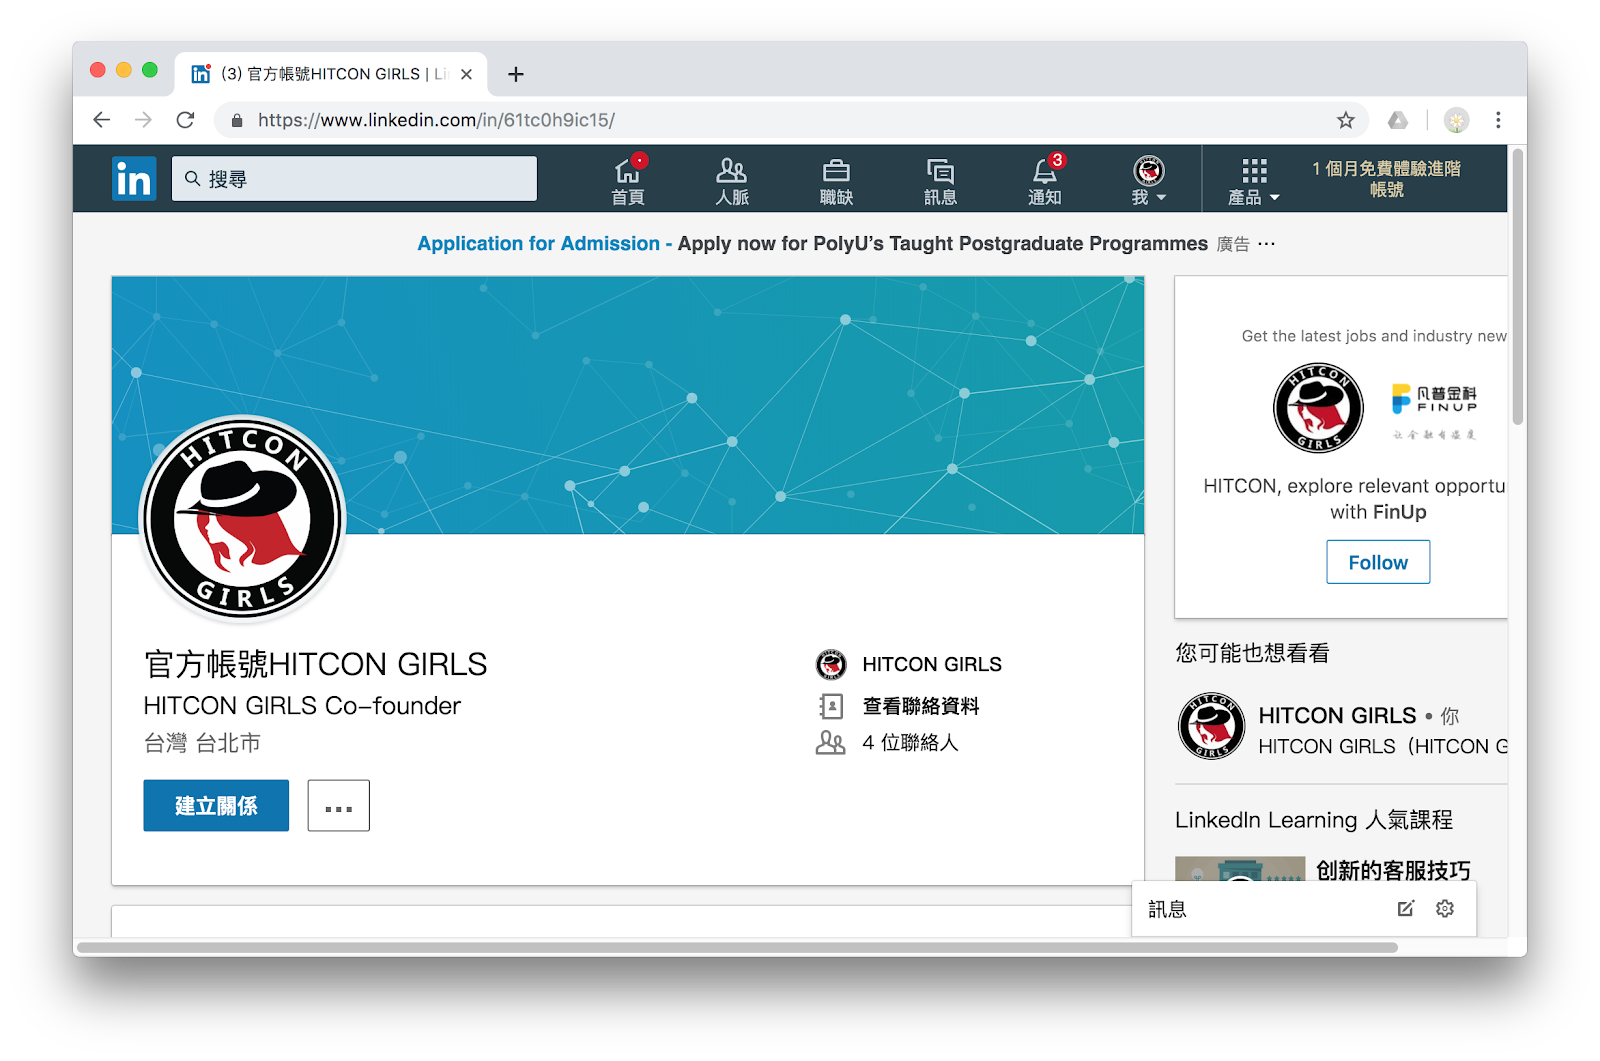Open the ad options ellipsis
Image resolution: width=1600 pixels, height=1061 pixels.
click(x=1267, y=244)
